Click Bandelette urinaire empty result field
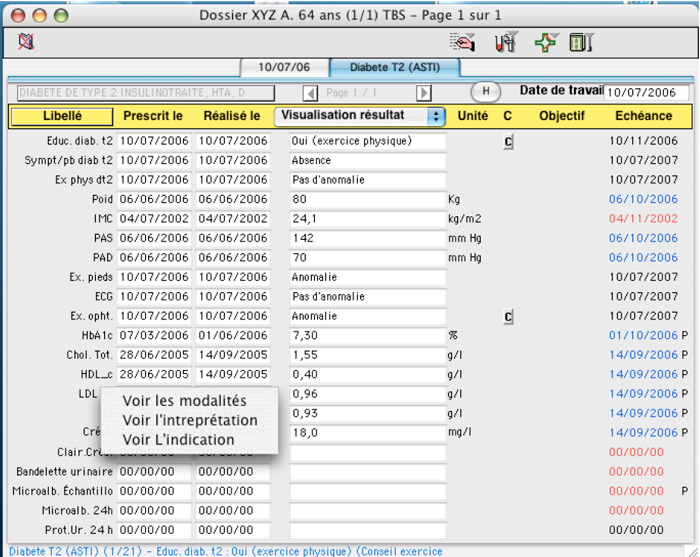The width and height of the screenshot is (700, 557). [368, 472]
